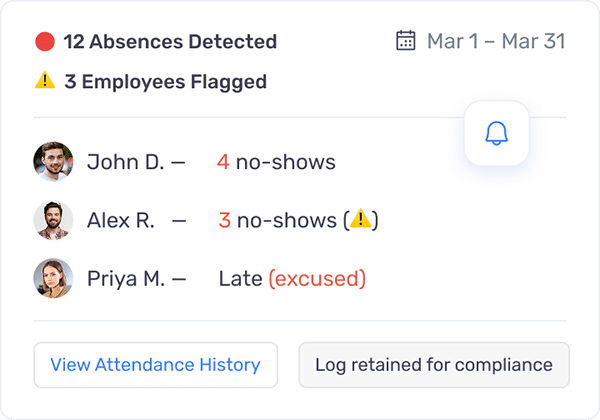The height and width of the screenshot is (420, 600).
Task: Click the blue notification bell icon
Action: [496, 133]
